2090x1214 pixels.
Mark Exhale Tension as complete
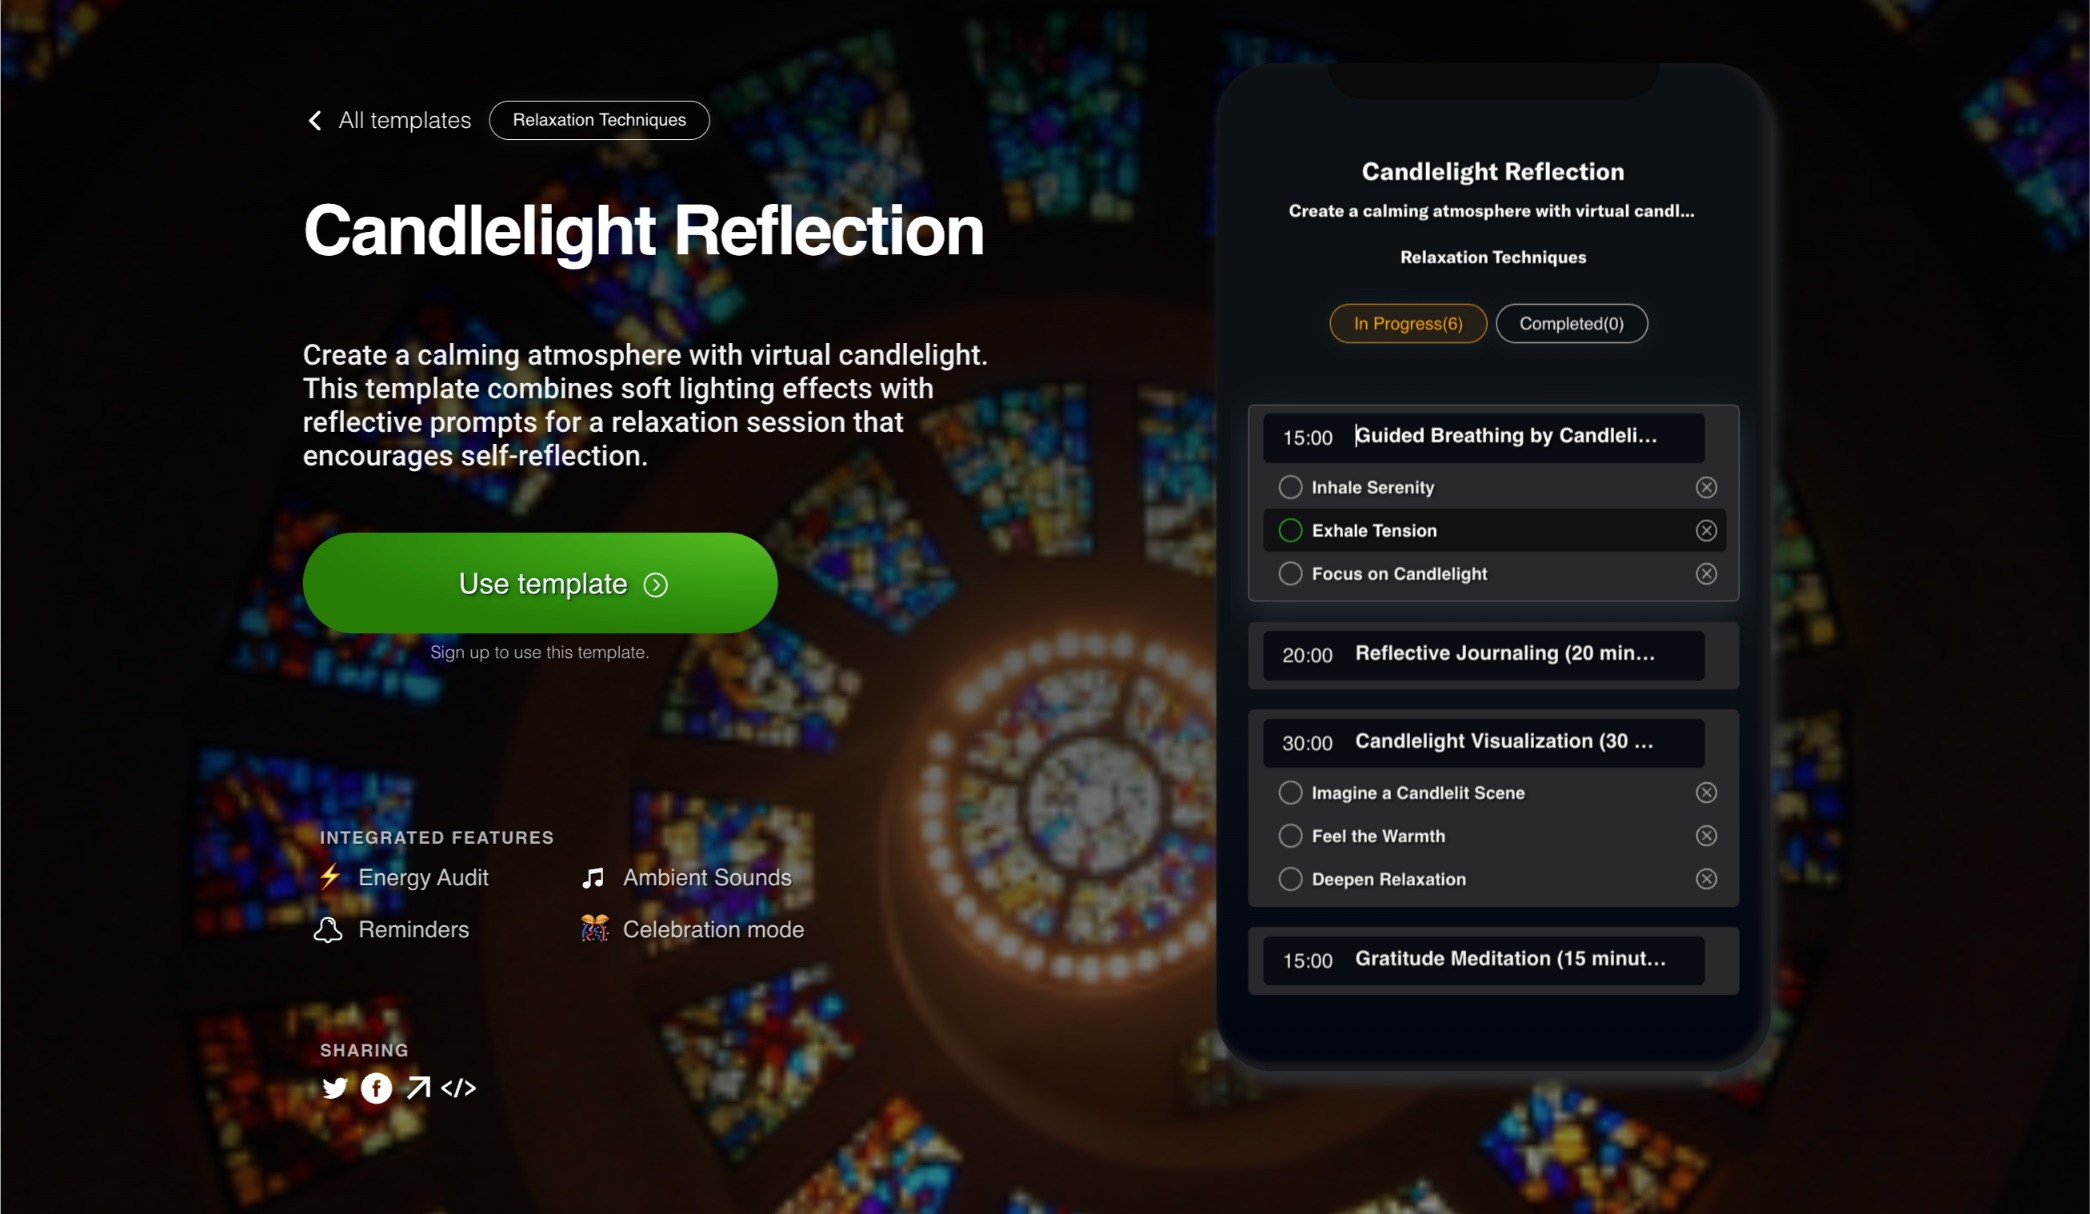coord(1290,530)
